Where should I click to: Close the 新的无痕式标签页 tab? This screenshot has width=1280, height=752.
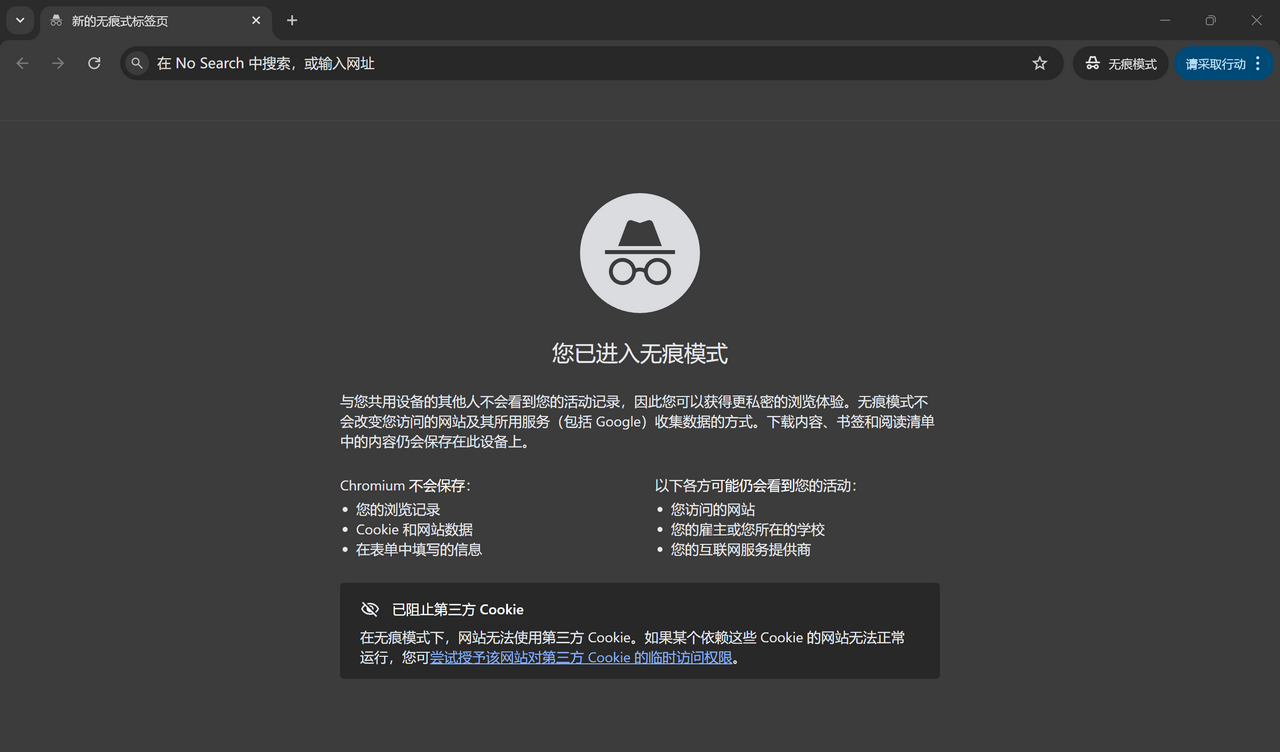click(256, 20)
